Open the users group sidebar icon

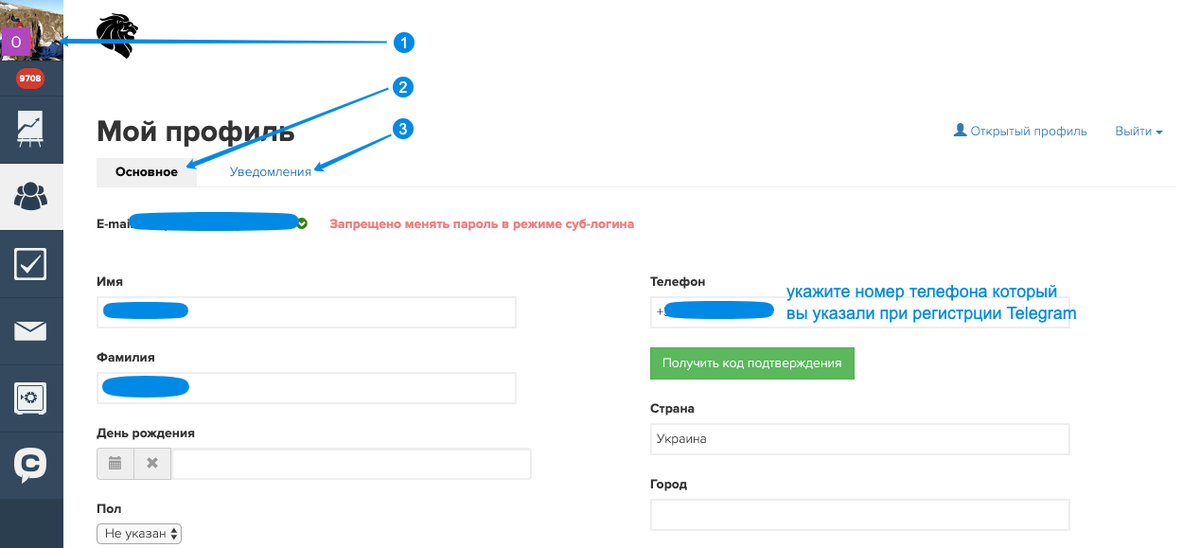coord(31,196)
